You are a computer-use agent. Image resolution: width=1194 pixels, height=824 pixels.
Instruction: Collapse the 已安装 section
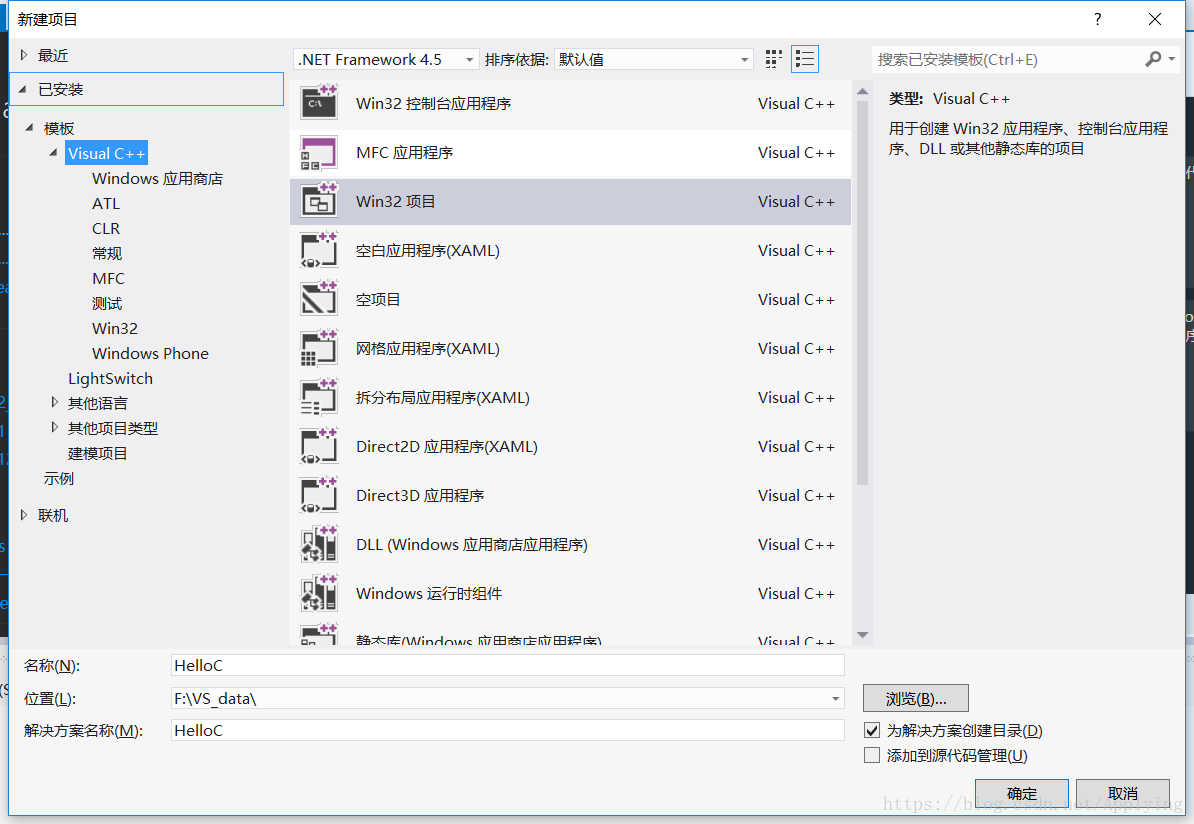[x=23, y=89]
